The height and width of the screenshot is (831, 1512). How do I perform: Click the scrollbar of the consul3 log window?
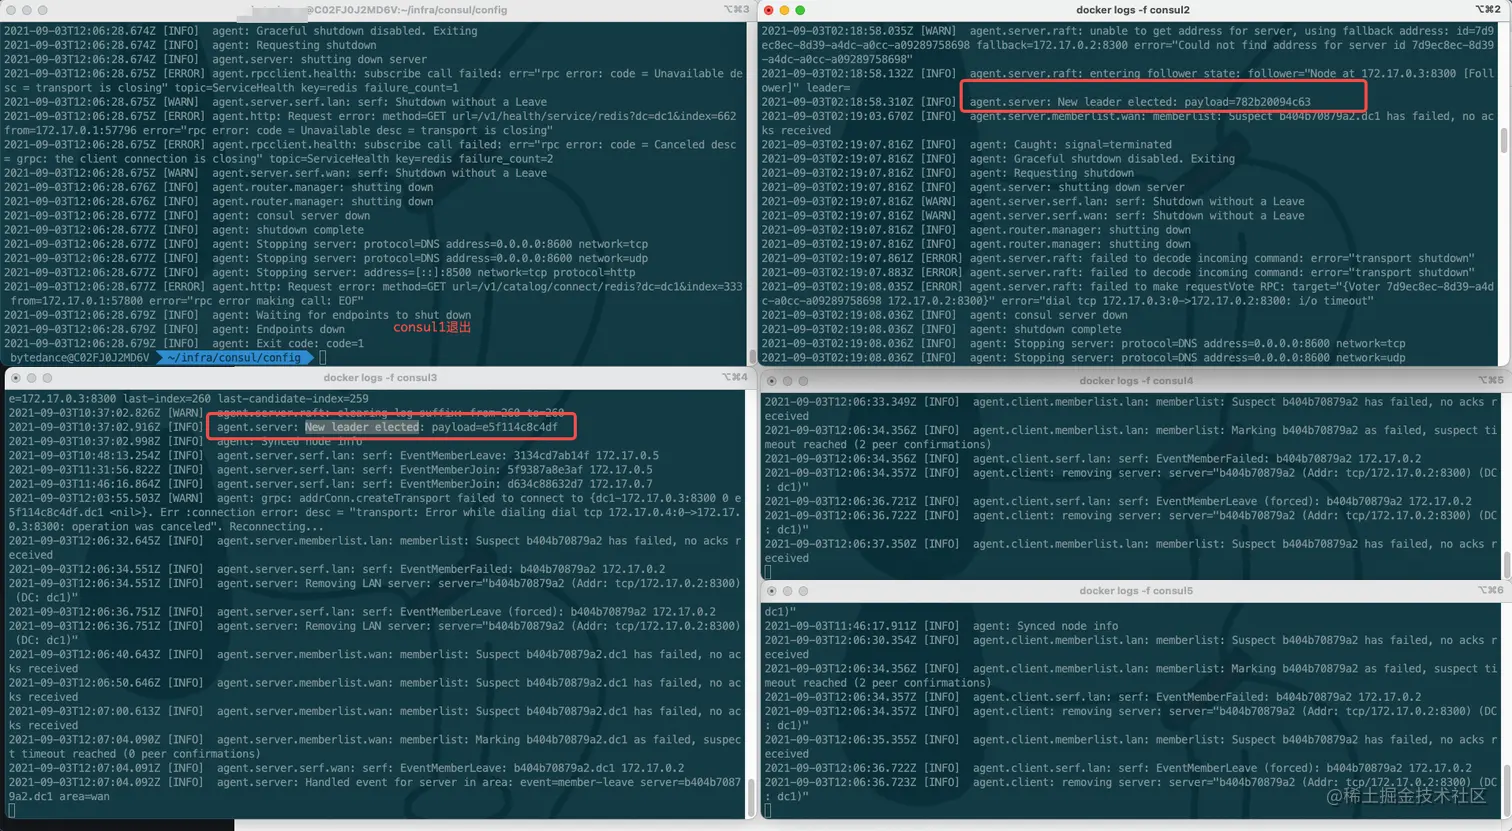(x=752, y=797)
